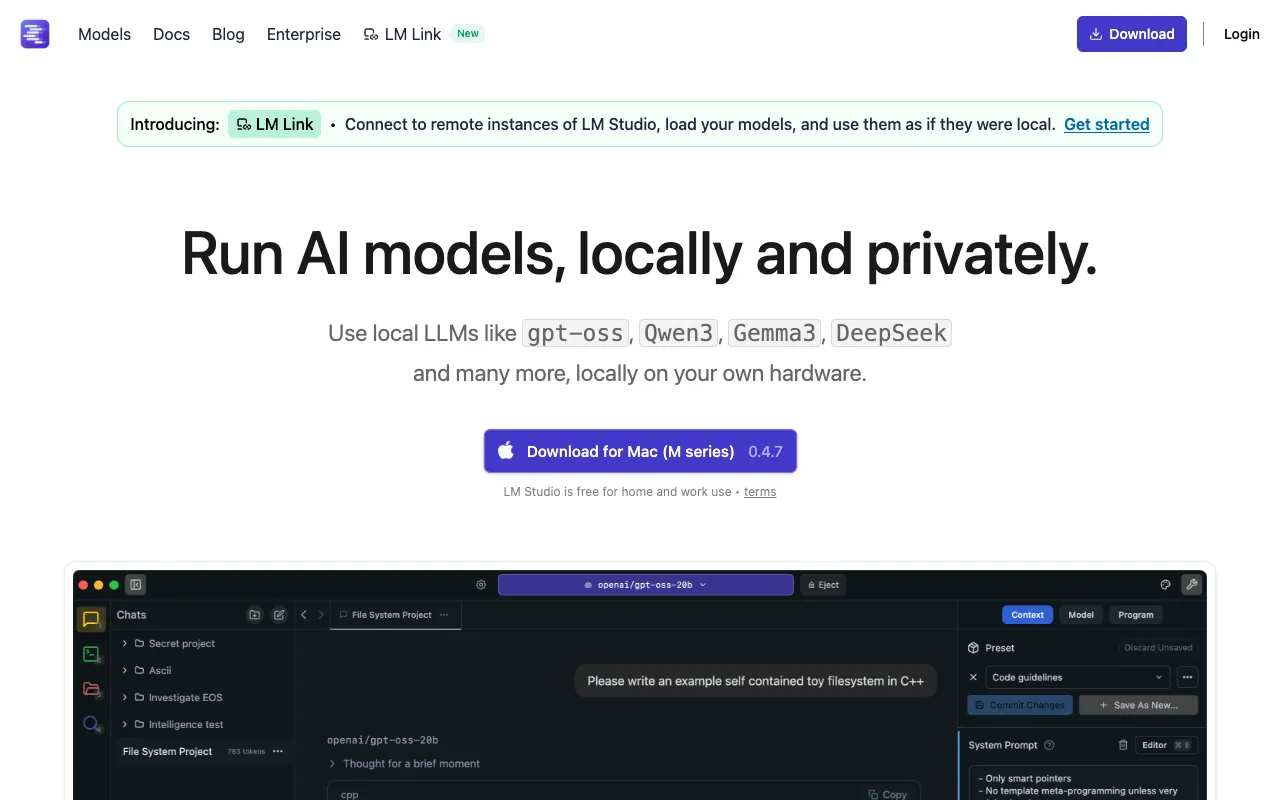Select the File System Project conversation
1280x800 pixels.
[x=168, y=751]
